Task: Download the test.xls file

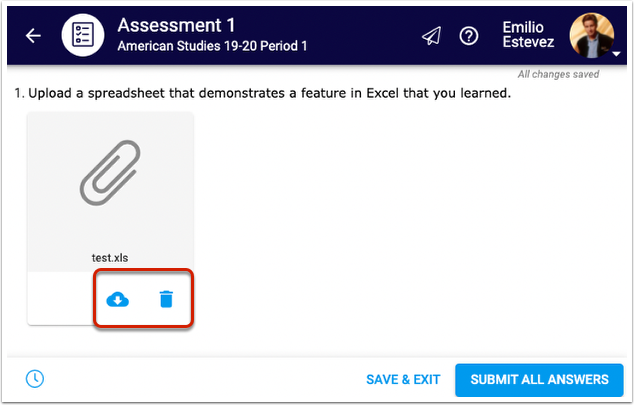Action: click(118, 298)
